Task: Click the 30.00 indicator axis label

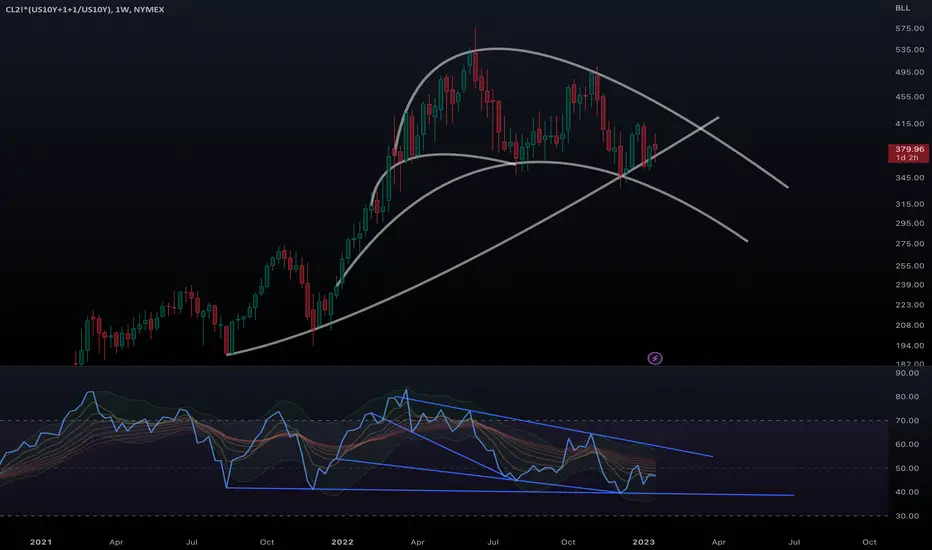Action: [907, 516]
